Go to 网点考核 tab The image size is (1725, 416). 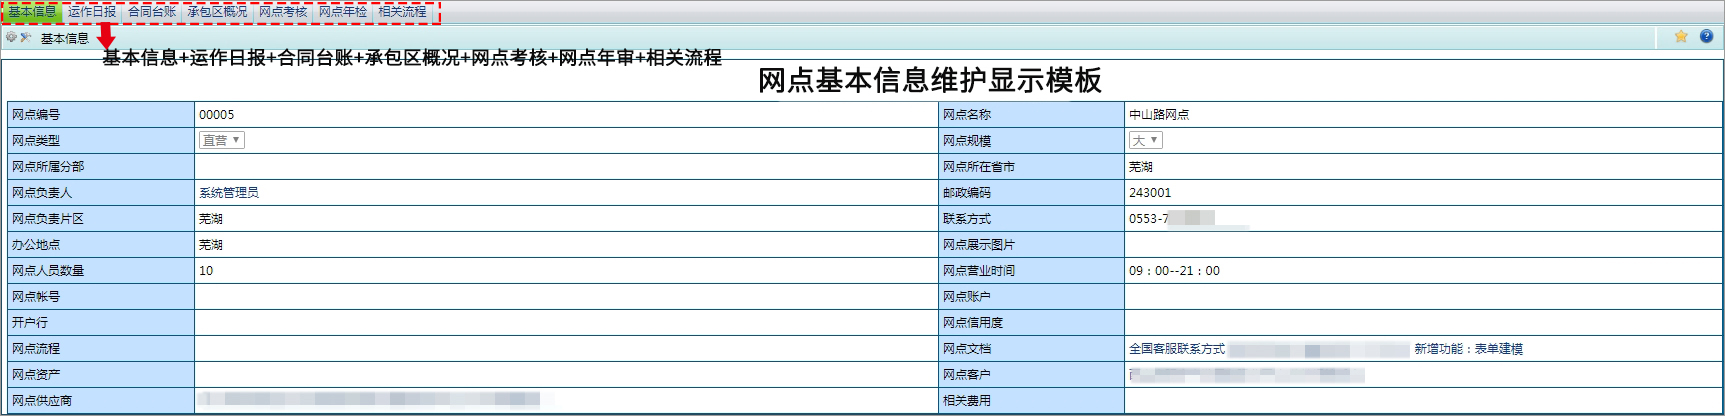click(283, 12)
